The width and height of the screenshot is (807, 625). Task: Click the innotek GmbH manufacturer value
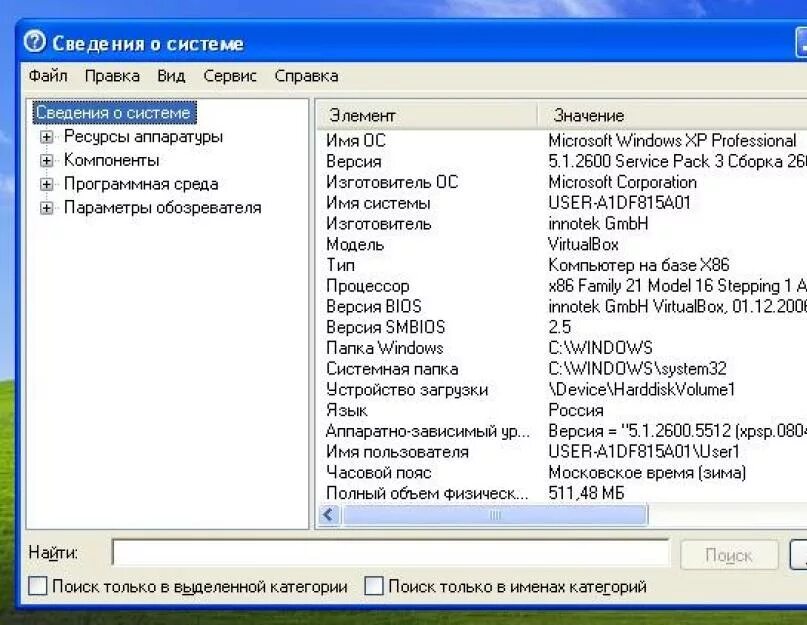tap(598, 223)
